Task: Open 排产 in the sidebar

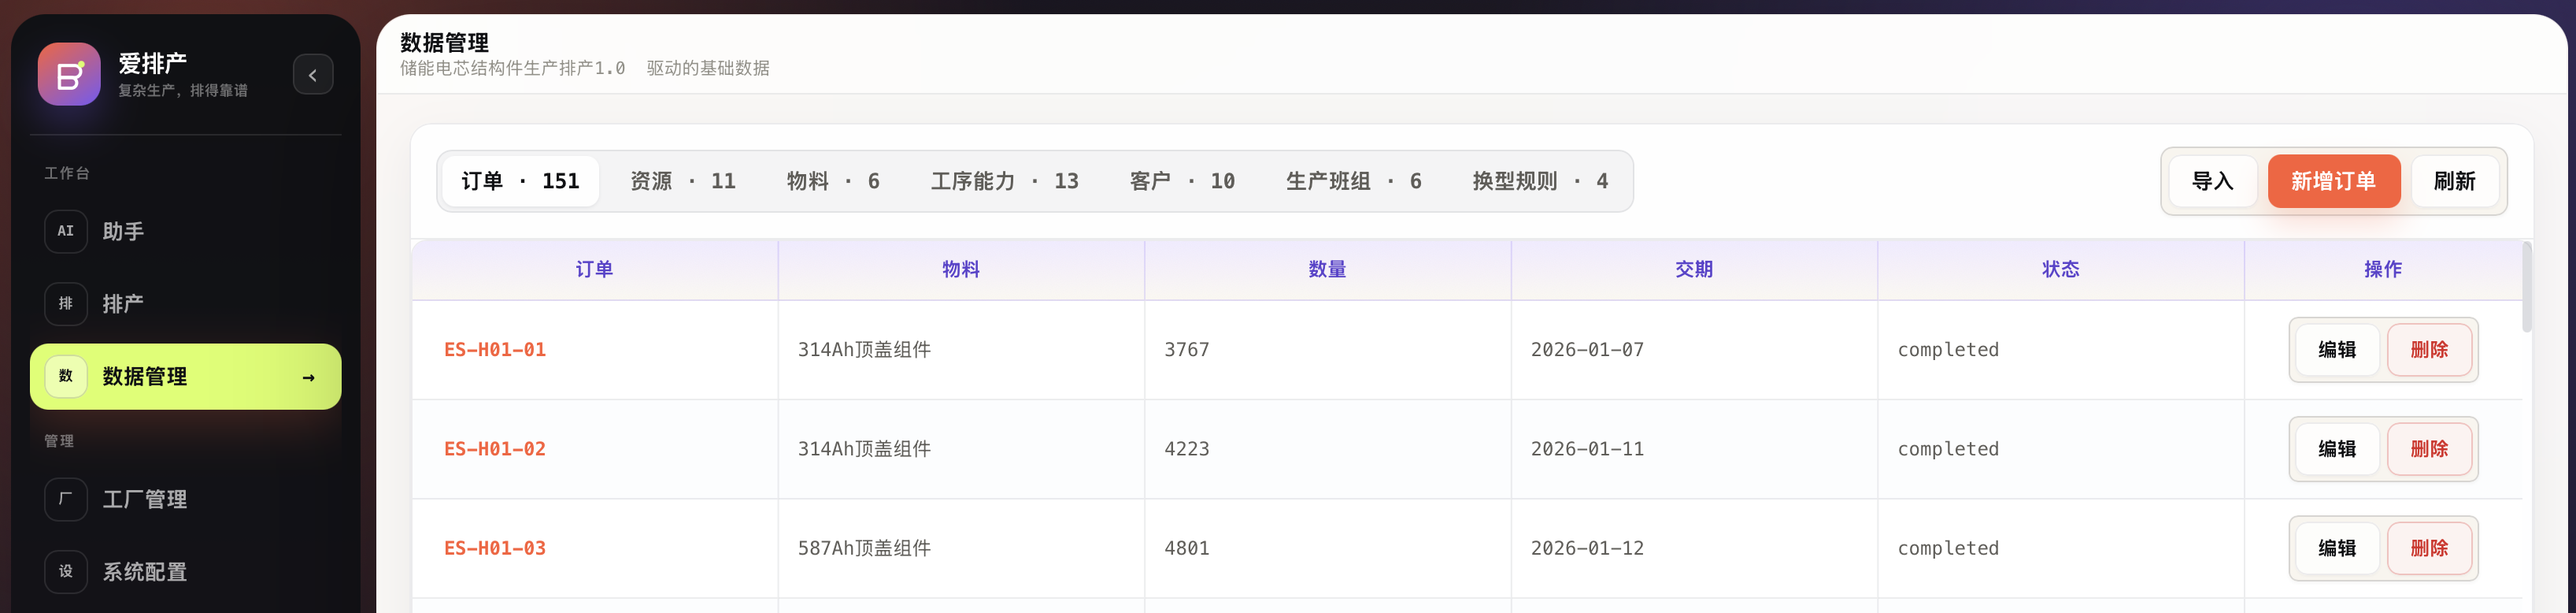Action: click(x=186, y=304)
